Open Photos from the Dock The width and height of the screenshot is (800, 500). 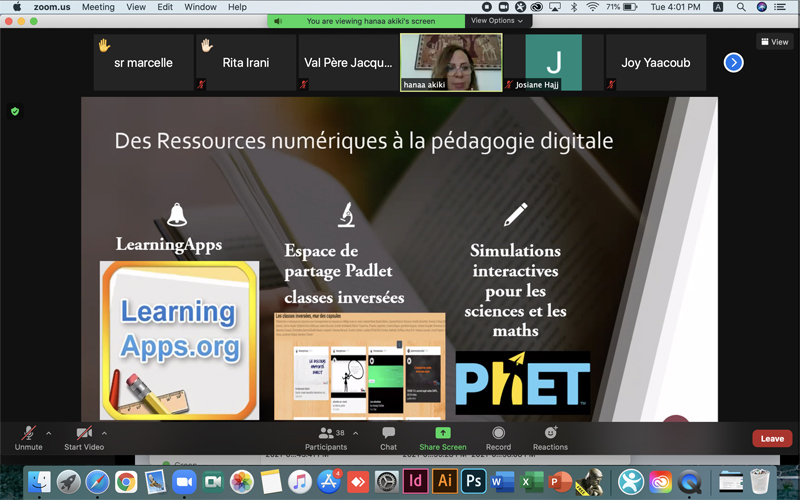tap(242, 481)
